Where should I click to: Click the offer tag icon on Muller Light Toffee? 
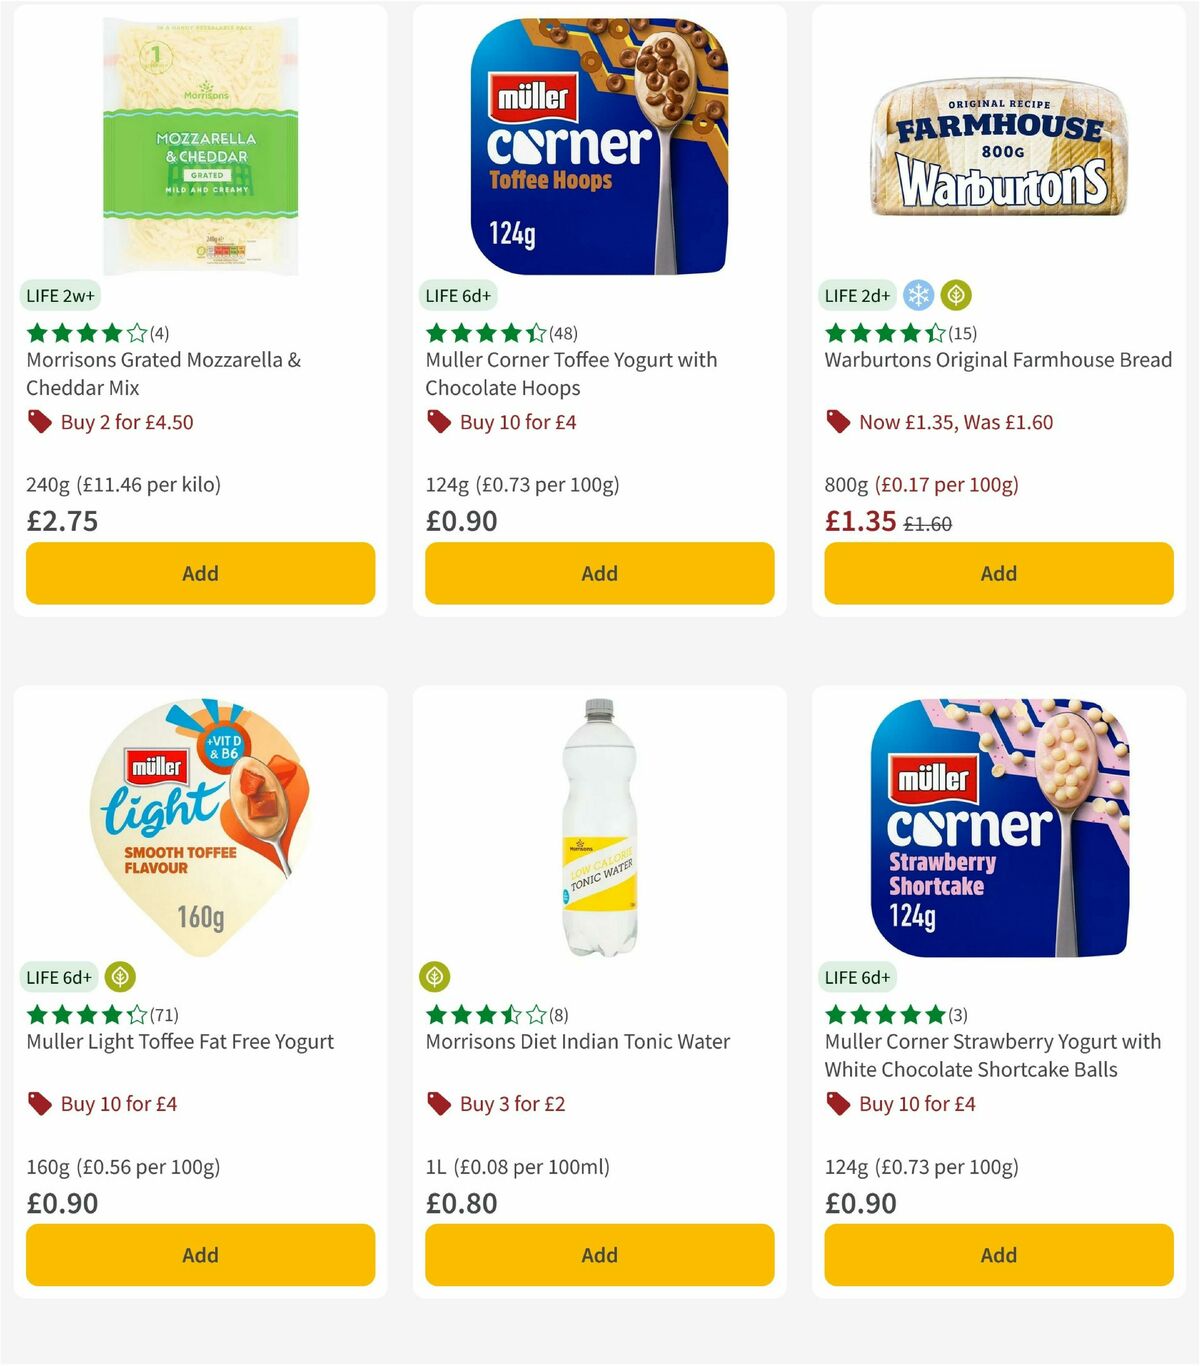click(x=39, y=1104)
